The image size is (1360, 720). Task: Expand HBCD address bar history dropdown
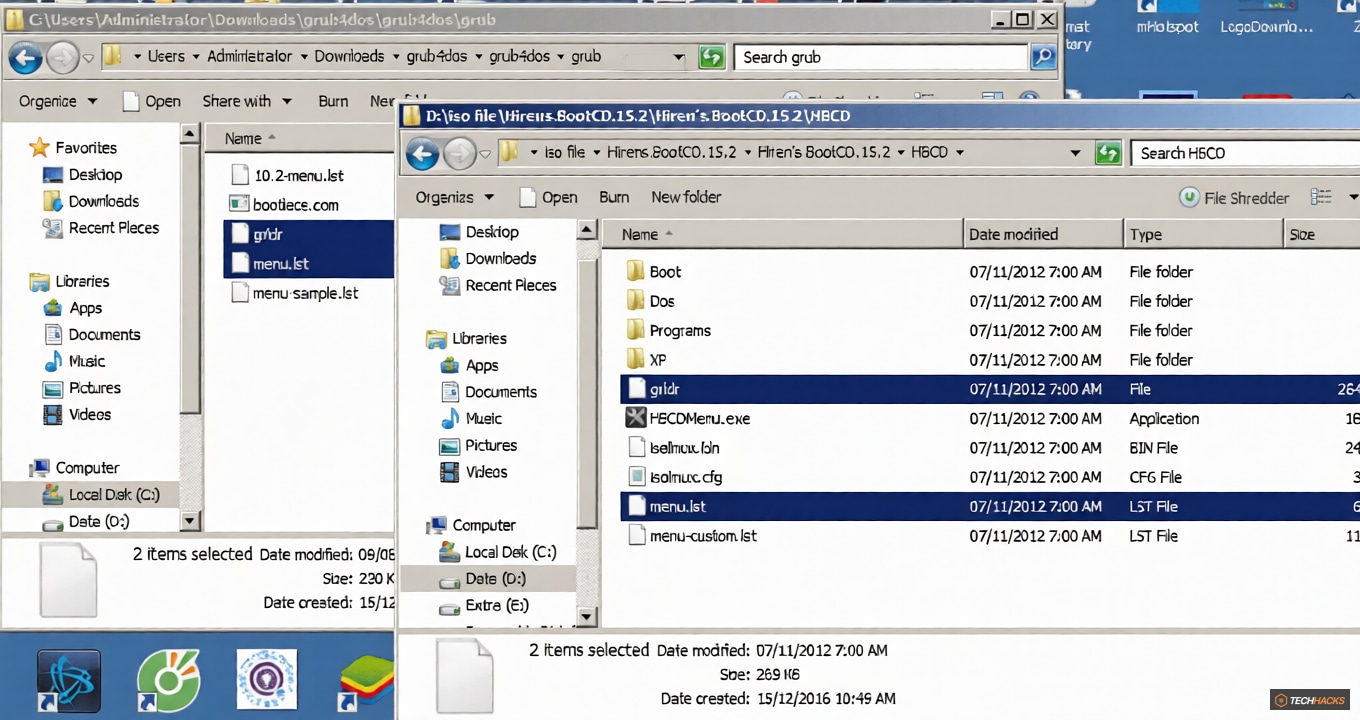[1075, 153]
